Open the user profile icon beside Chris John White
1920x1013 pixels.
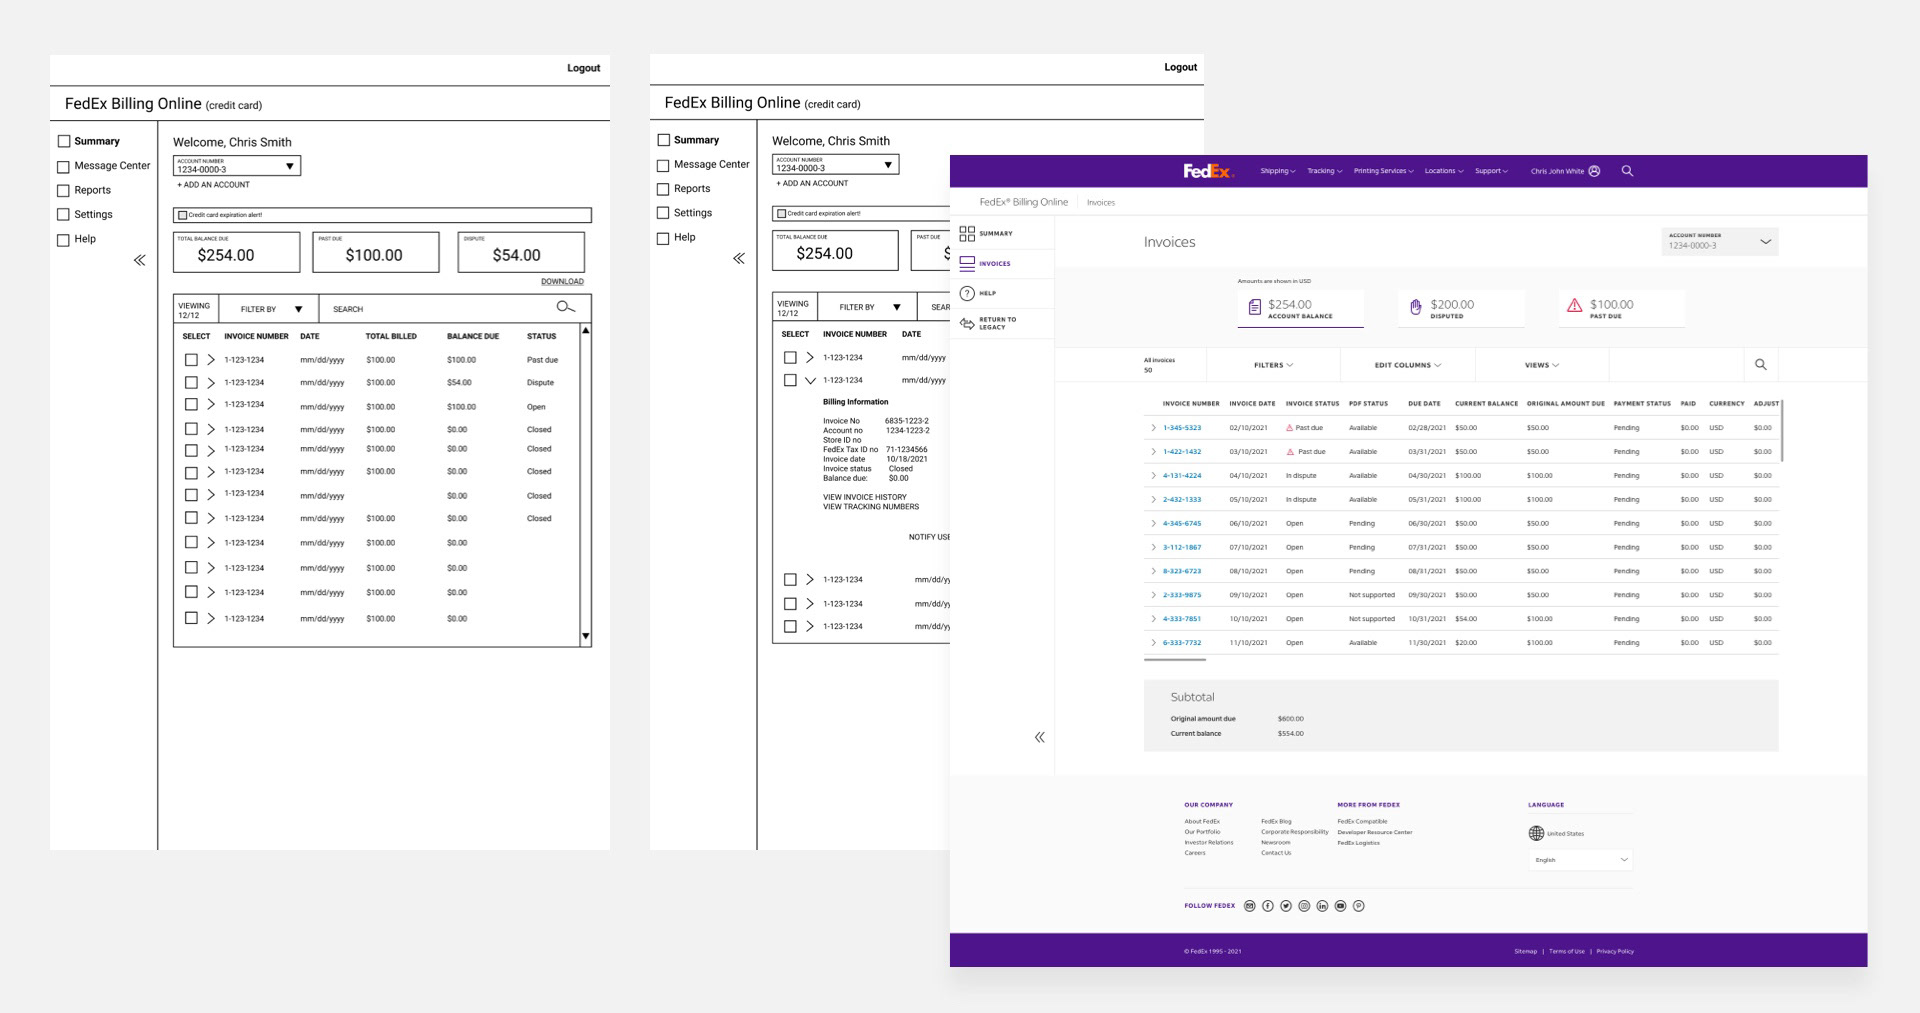pos(1594,171)
